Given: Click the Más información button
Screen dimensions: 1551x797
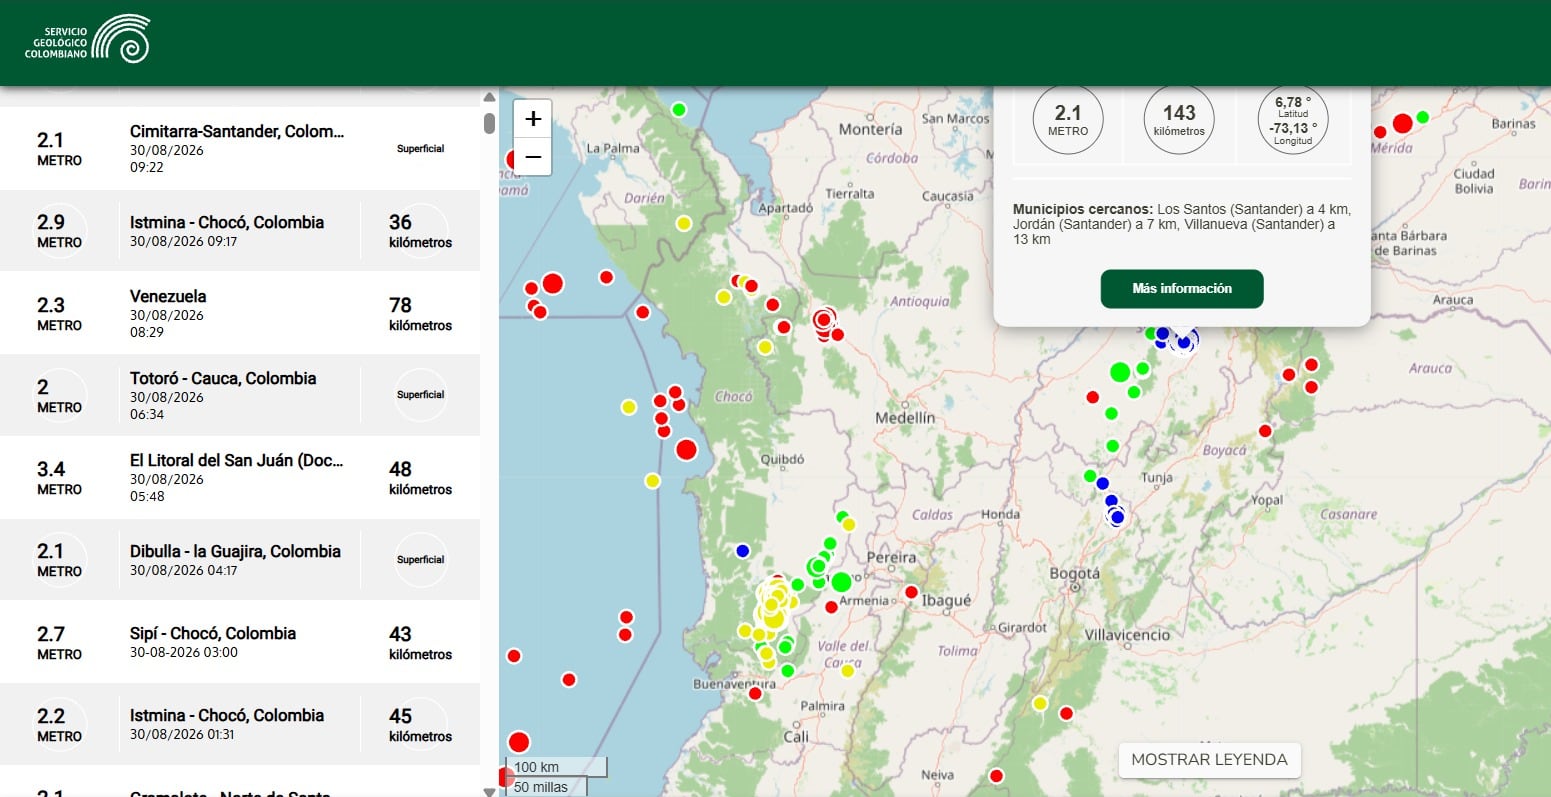Looking at the screenshot, I should point(1182,289).
